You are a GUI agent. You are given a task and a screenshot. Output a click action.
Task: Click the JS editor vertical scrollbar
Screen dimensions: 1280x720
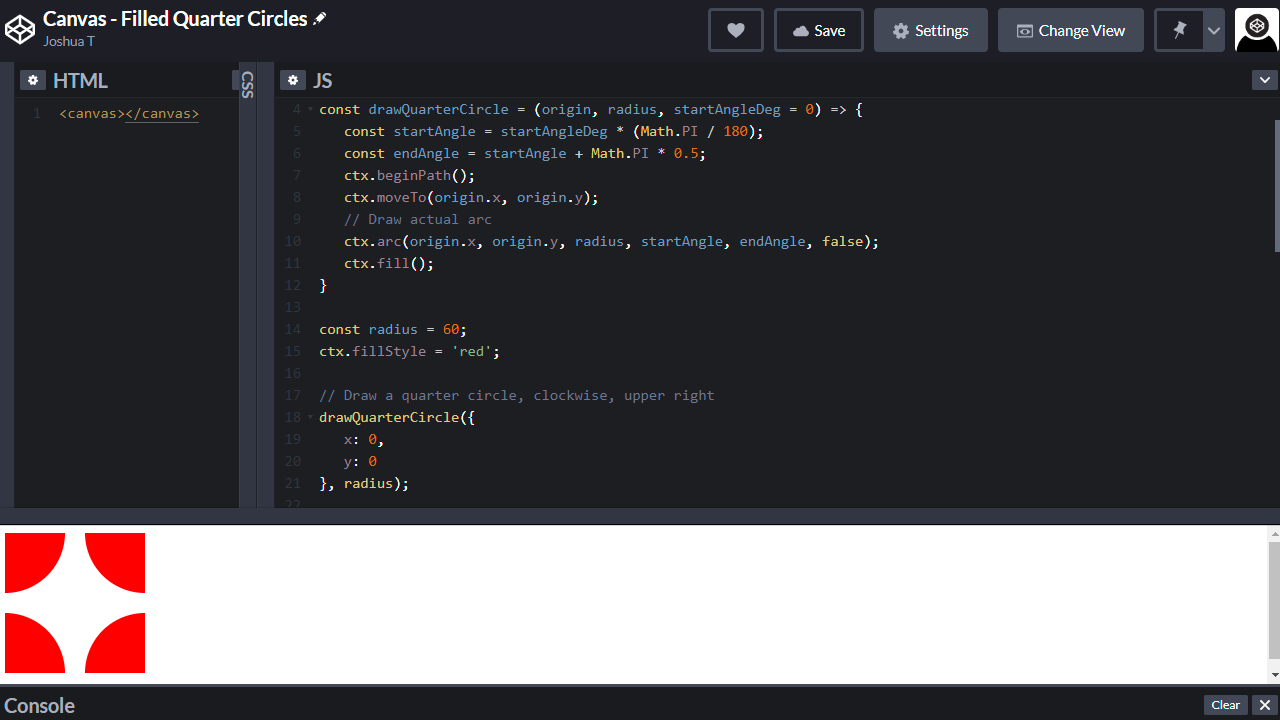tap(1276, 185)
